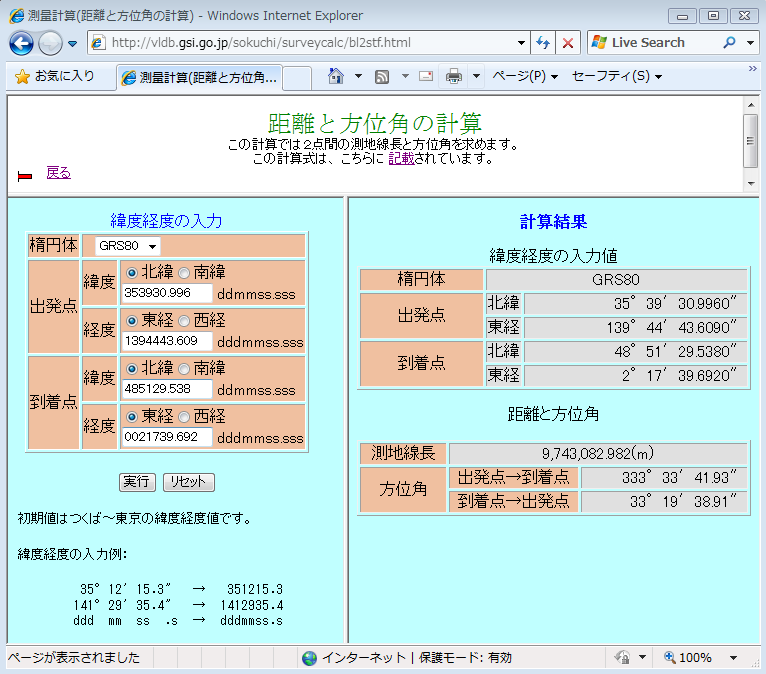766x674 pixels.
Task: Click the status bar security lock icon
Action: [x=623, y=657]
